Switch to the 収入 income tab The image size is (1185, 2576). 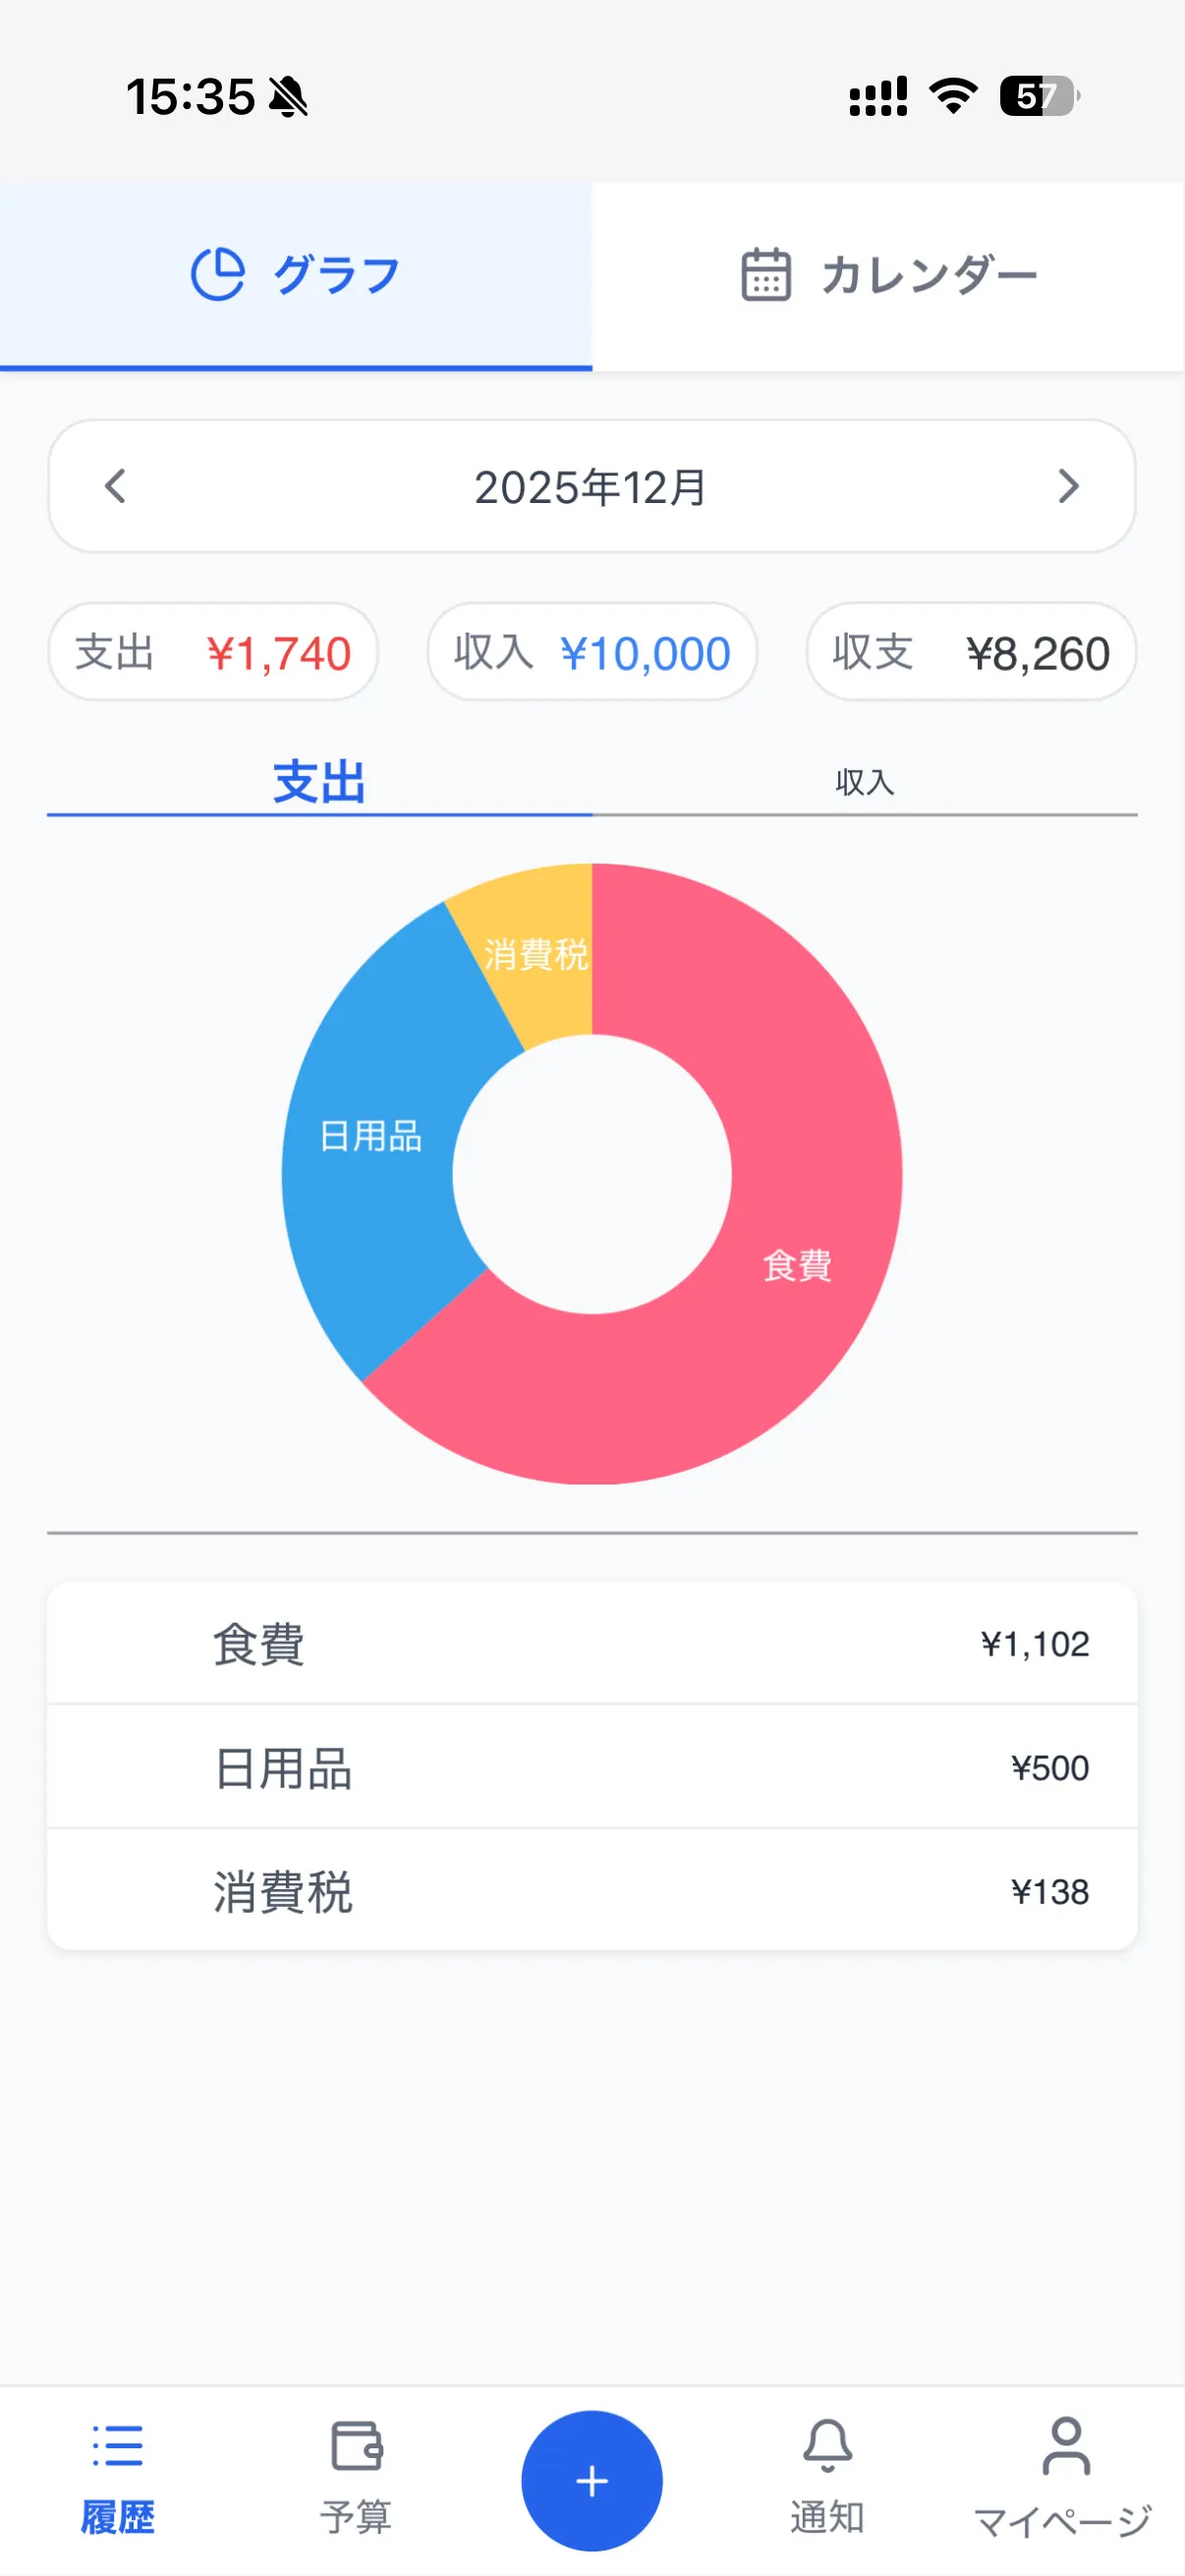pos(864,783)
